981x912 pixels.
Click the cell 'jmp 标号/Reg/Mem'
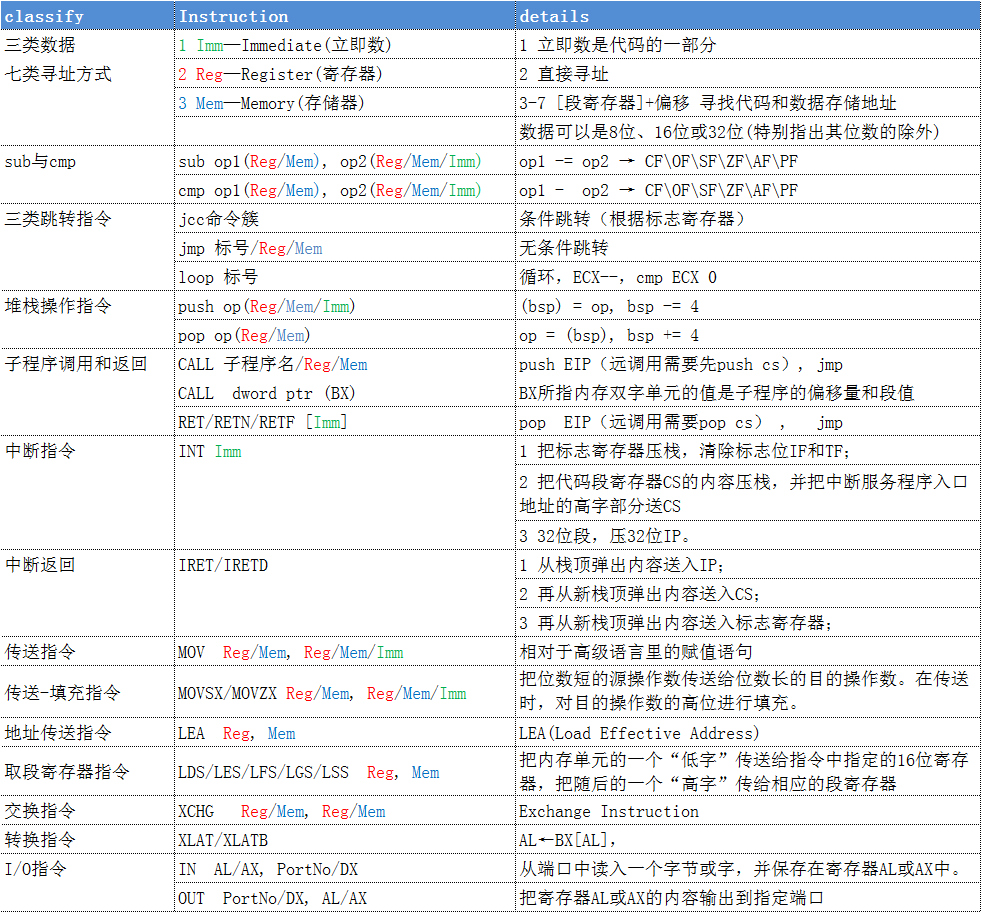point(345,248)
